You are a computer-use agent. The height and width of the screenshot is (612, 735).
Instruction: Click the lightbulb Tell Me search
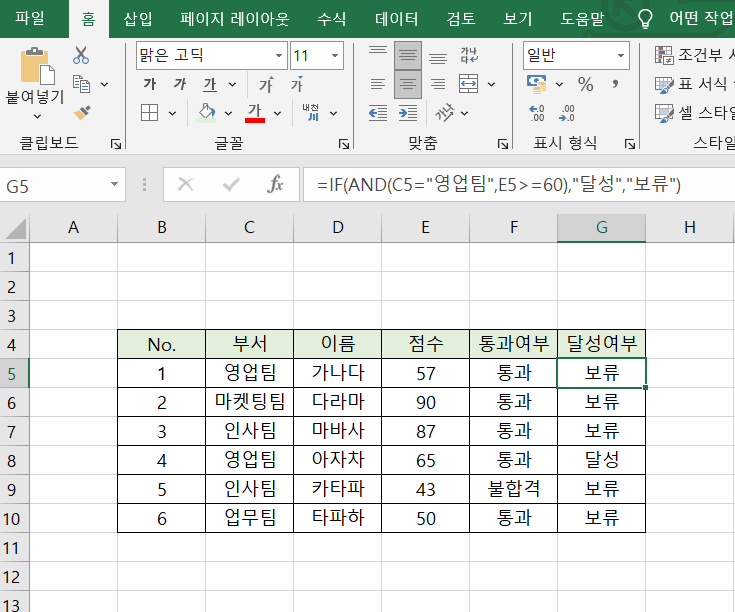[x=645, y=19]
